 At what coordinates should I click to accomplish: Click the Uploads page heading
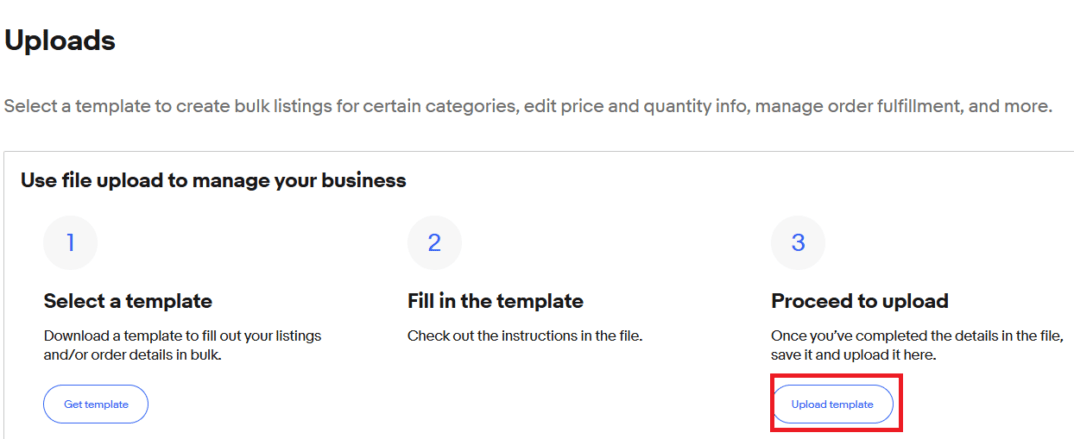point(60,41)
